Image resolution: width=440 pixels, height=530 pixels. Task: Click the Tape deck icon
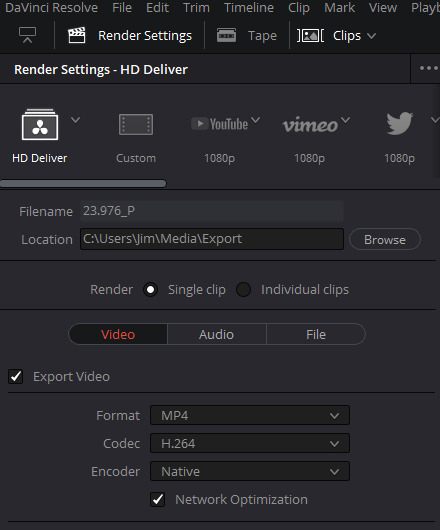pos(226,35)
